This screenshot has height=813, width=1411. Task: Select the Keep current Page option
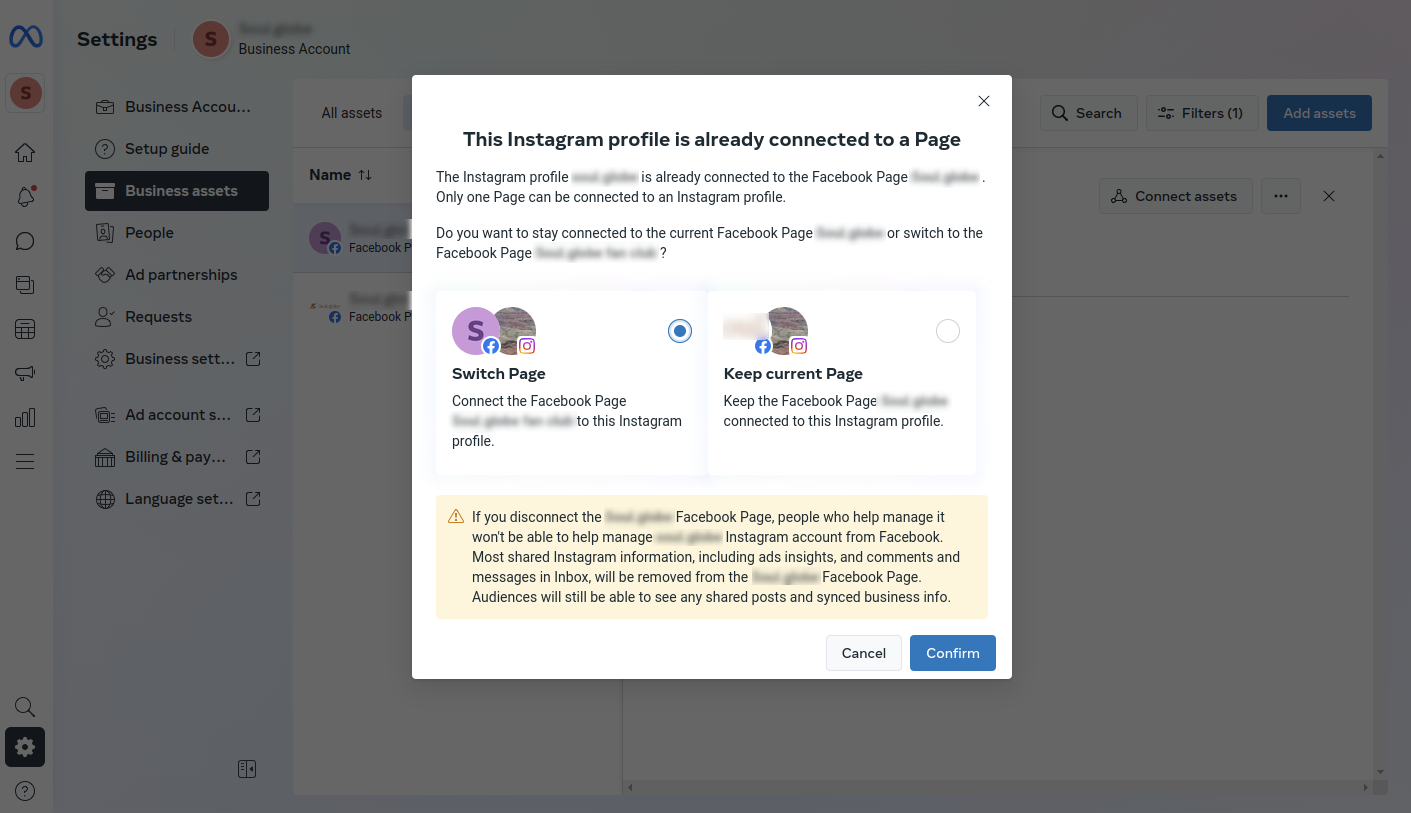(947, 331)
